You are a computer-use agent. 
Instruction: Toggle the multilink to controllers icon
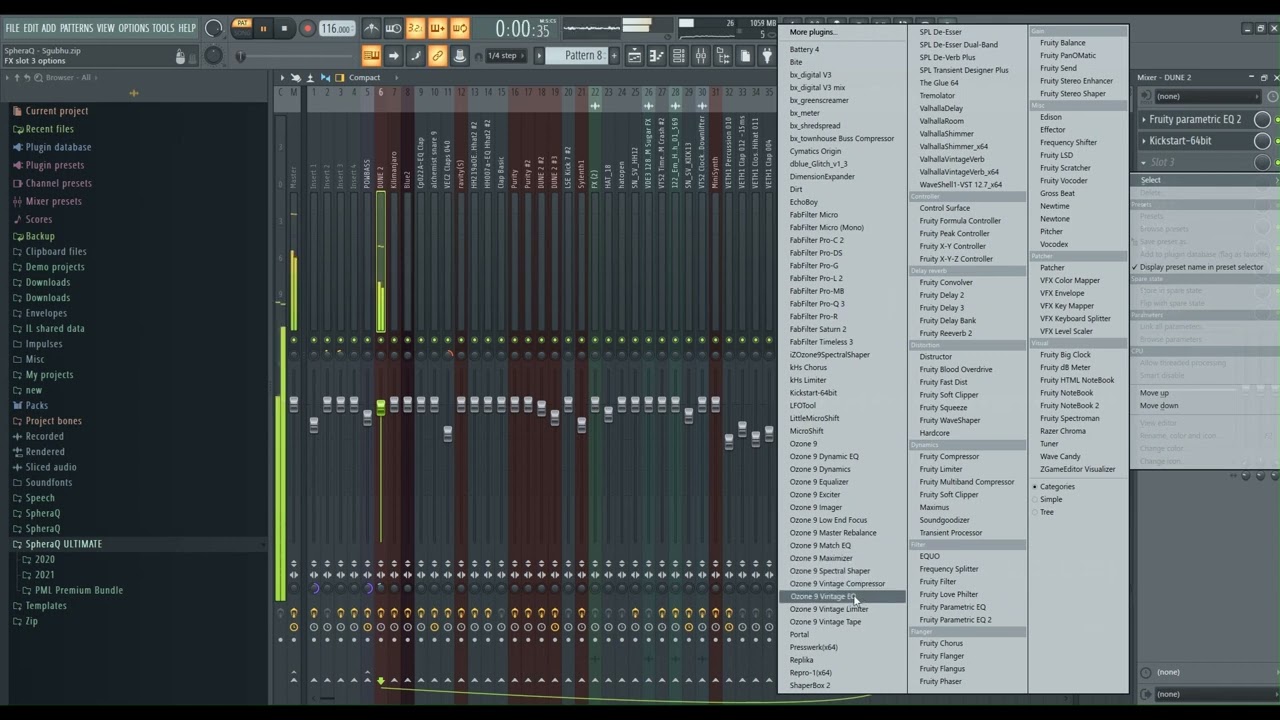(437, 56)
